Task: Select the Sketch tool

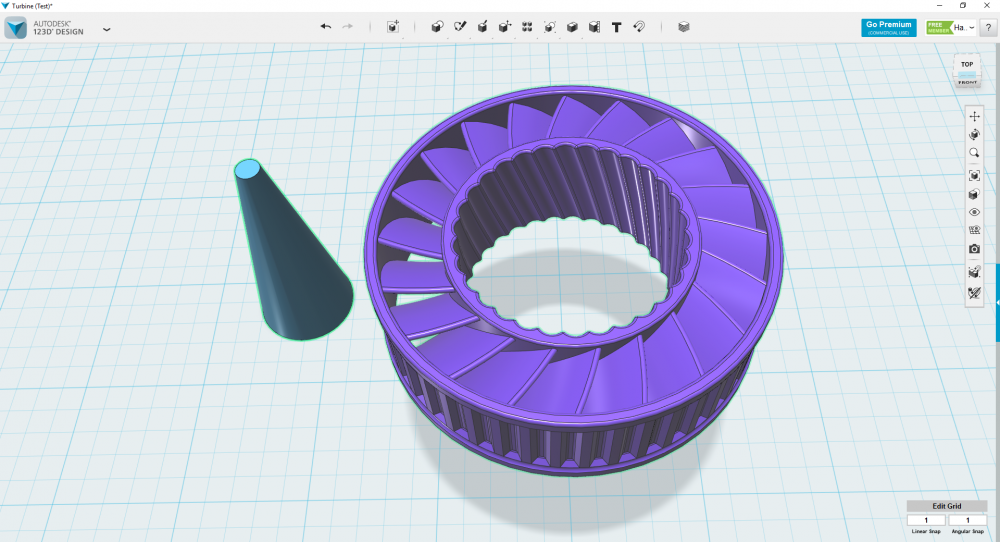Action: coord(460,27)
